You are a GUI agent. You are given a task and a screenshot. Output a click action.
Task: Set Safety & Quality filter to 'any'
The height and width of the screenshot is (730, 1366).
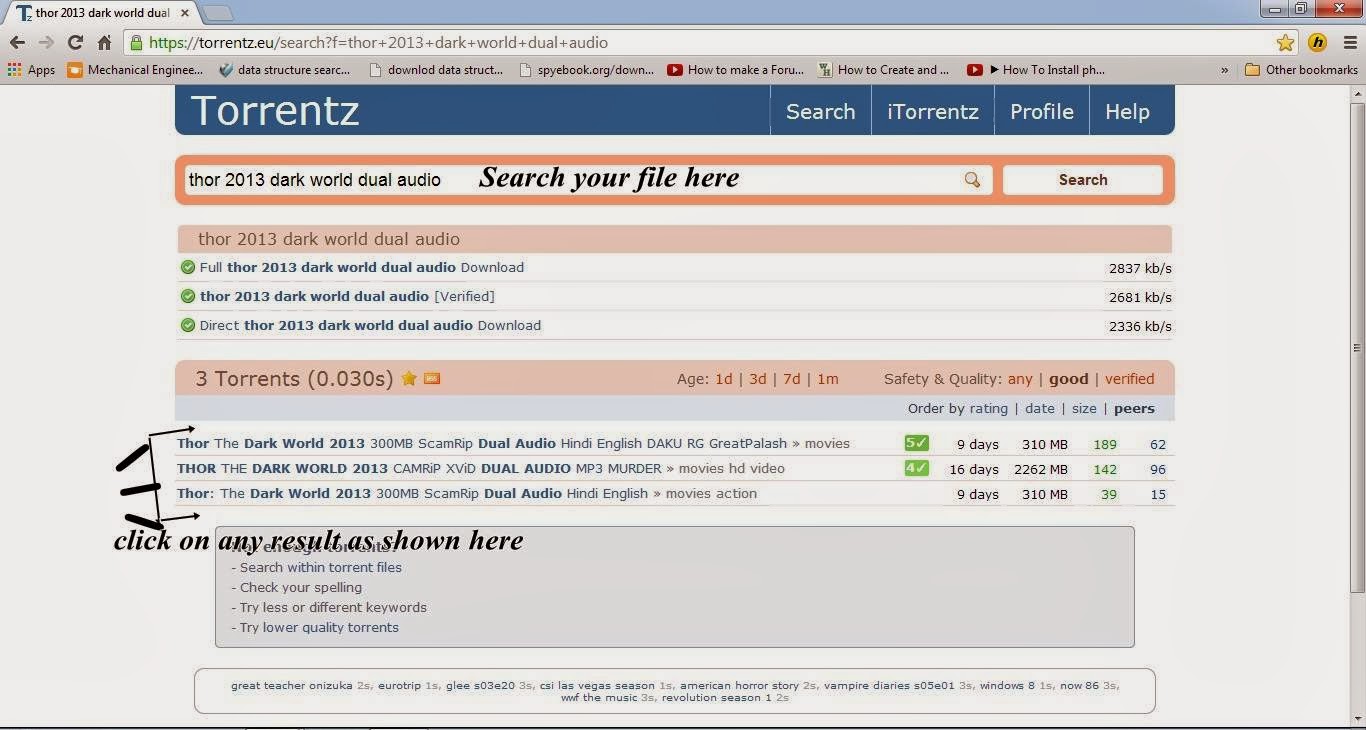1020,379
